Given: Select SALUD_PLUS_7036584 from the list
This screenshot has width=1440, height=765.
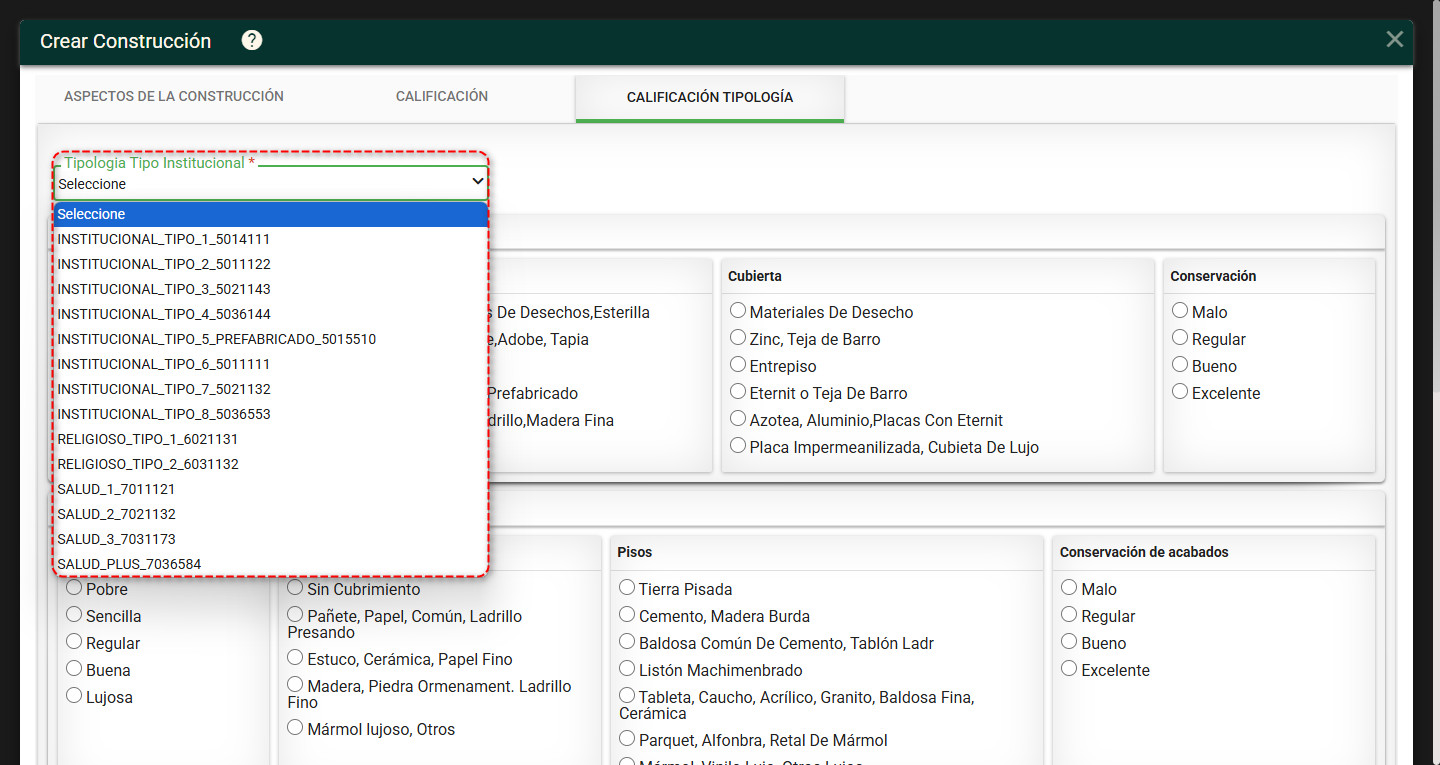Looking at the screenshot, I should tap(271, 564).
